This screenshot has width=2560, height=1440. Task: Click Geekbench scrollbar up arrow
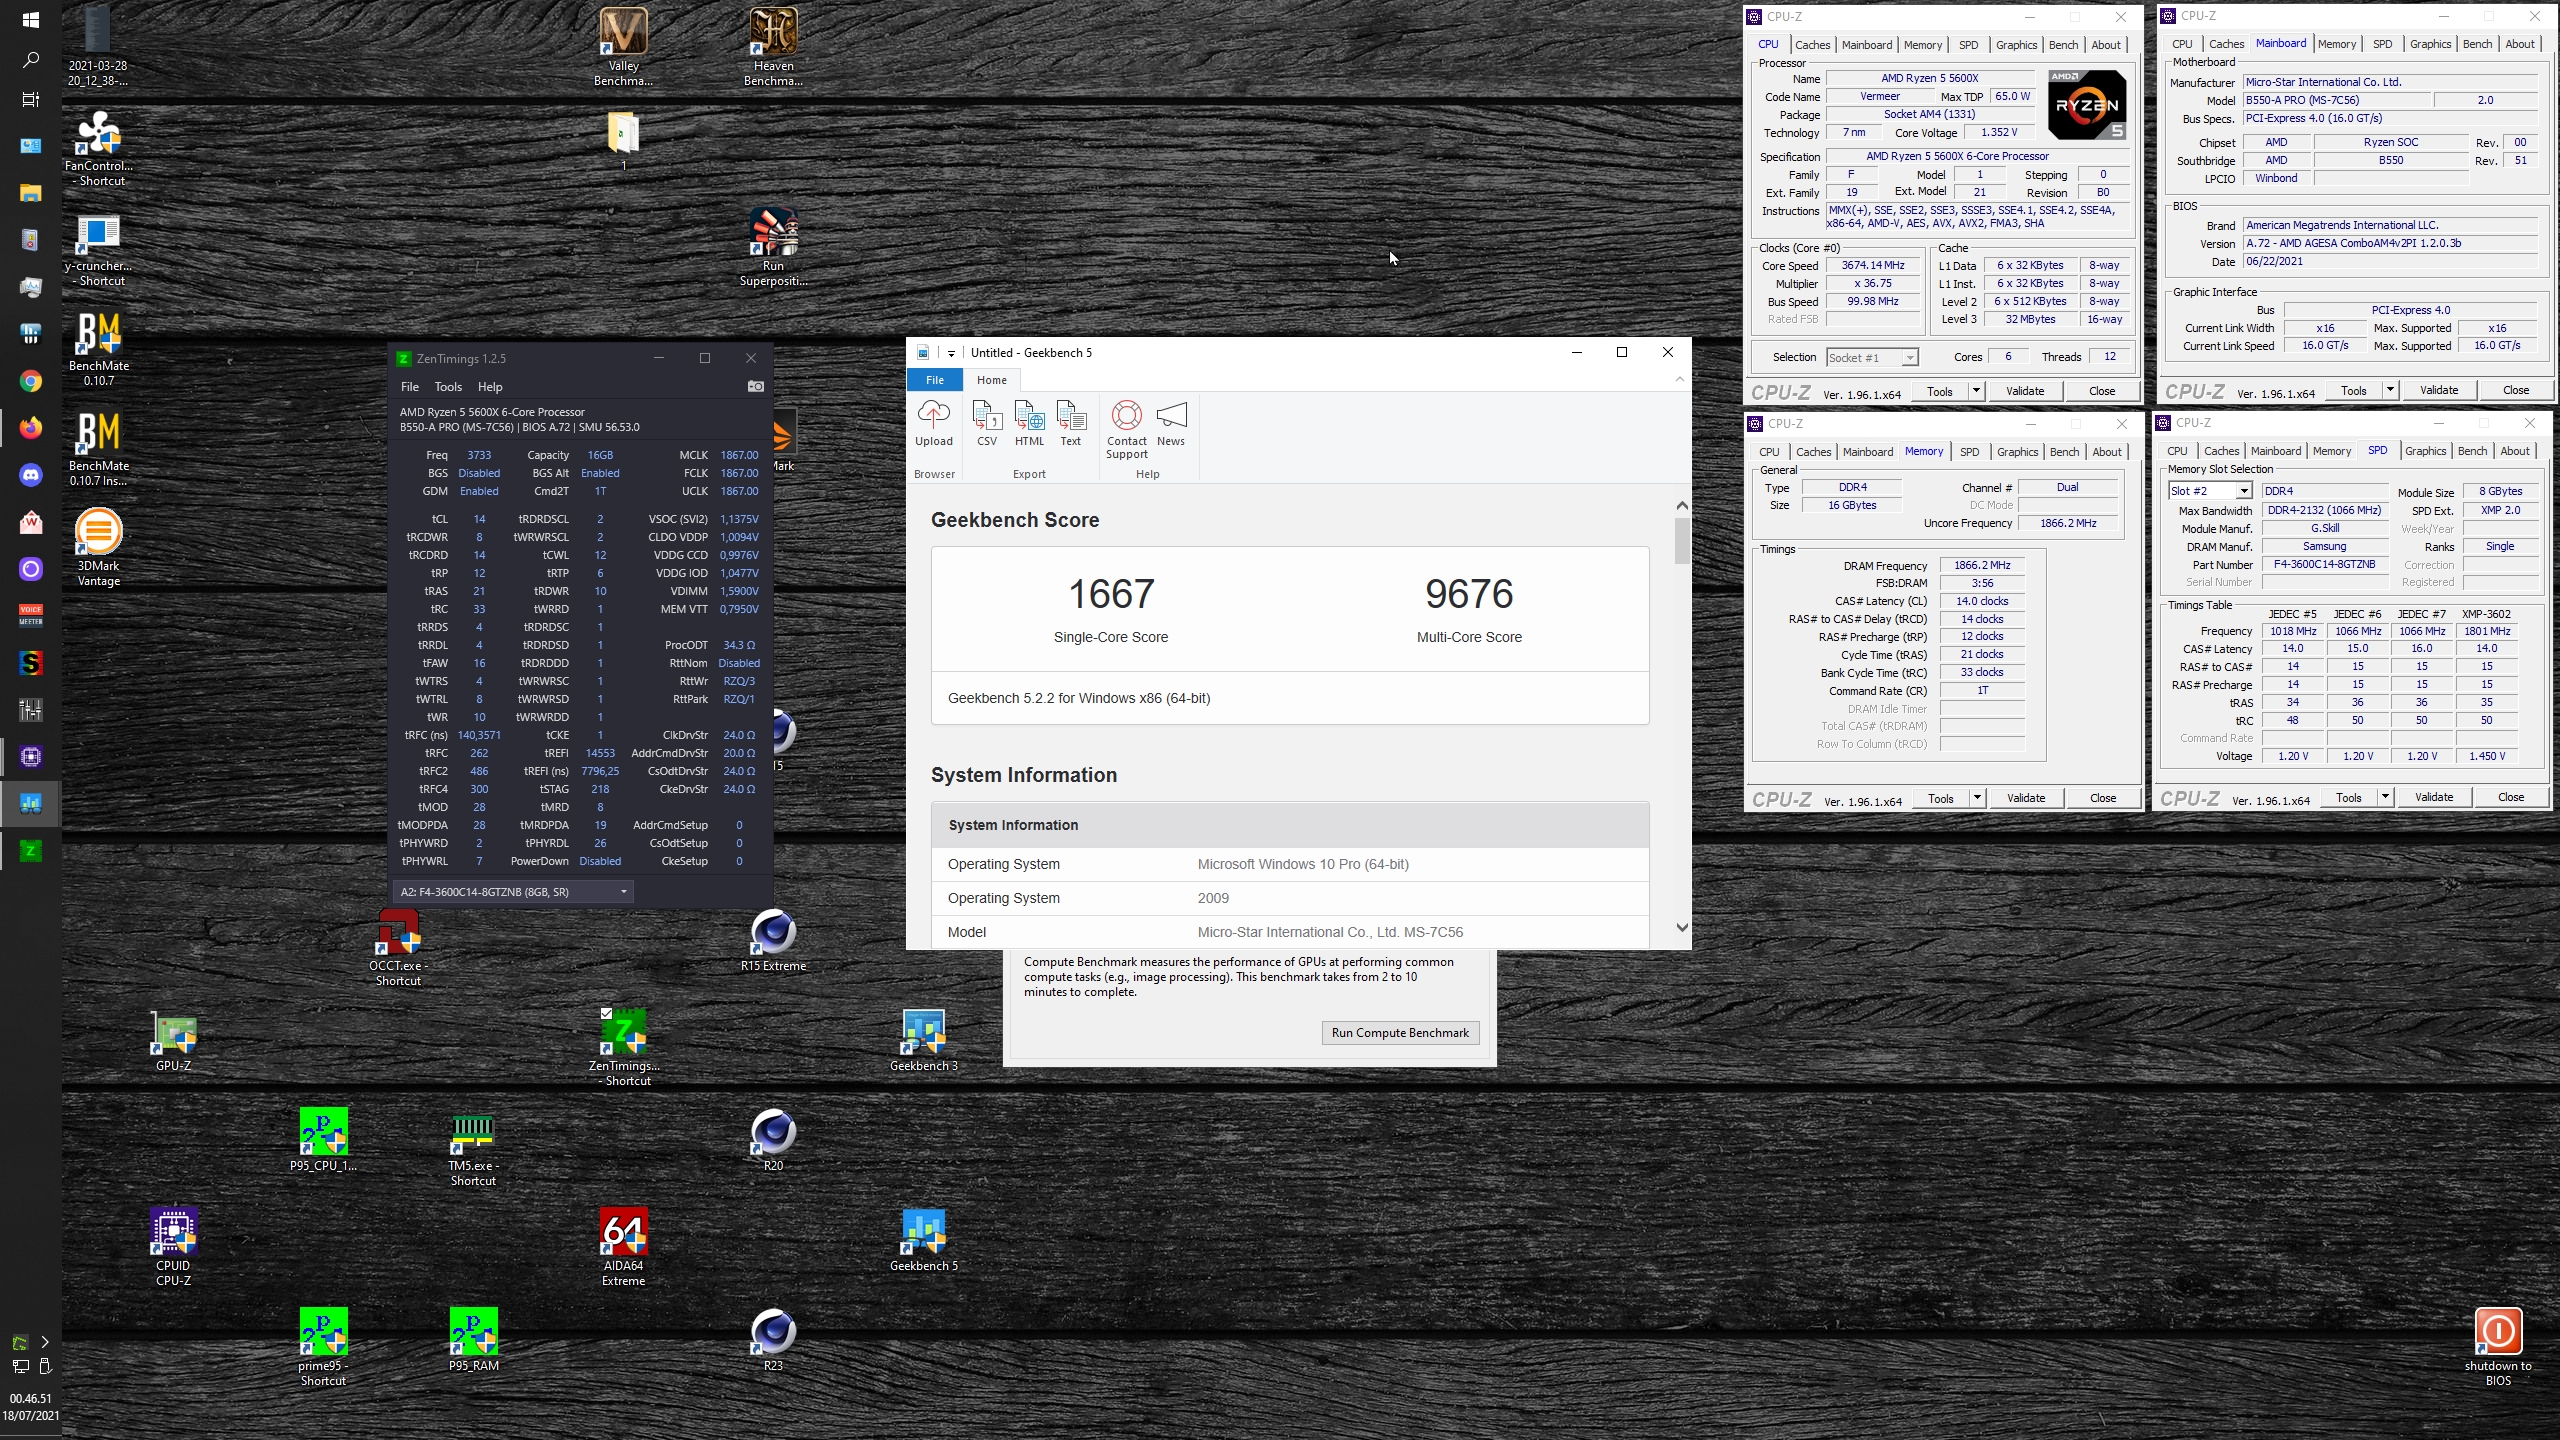click(x=1681, y=506)
